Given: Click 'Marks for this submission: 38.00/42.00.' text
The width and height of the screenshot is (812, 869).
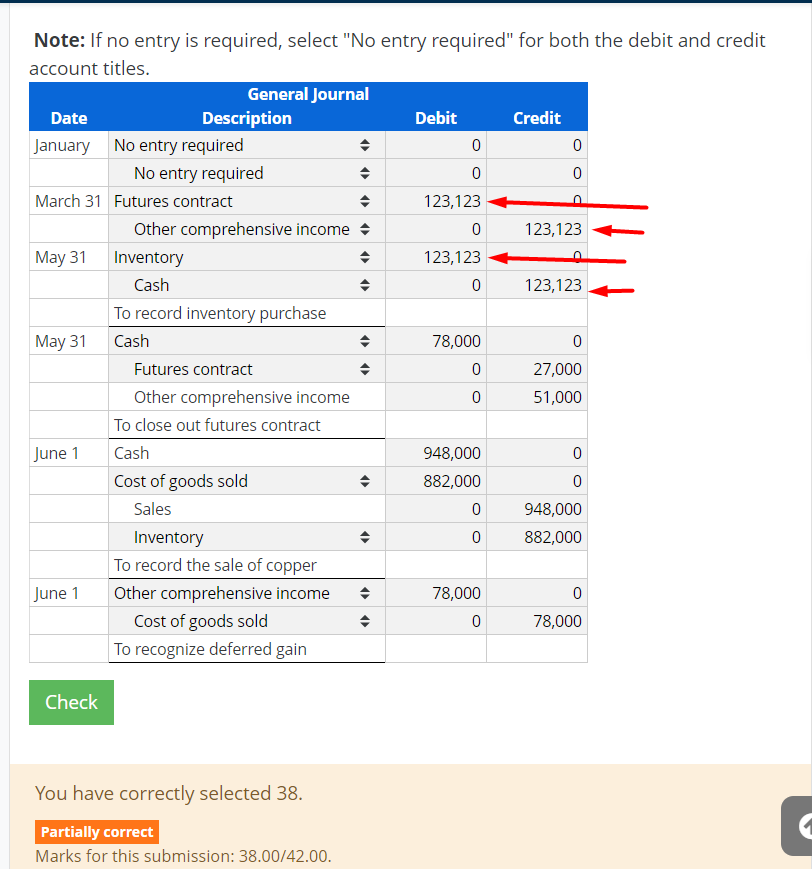Looking at the screenshot, I should 183,856.
